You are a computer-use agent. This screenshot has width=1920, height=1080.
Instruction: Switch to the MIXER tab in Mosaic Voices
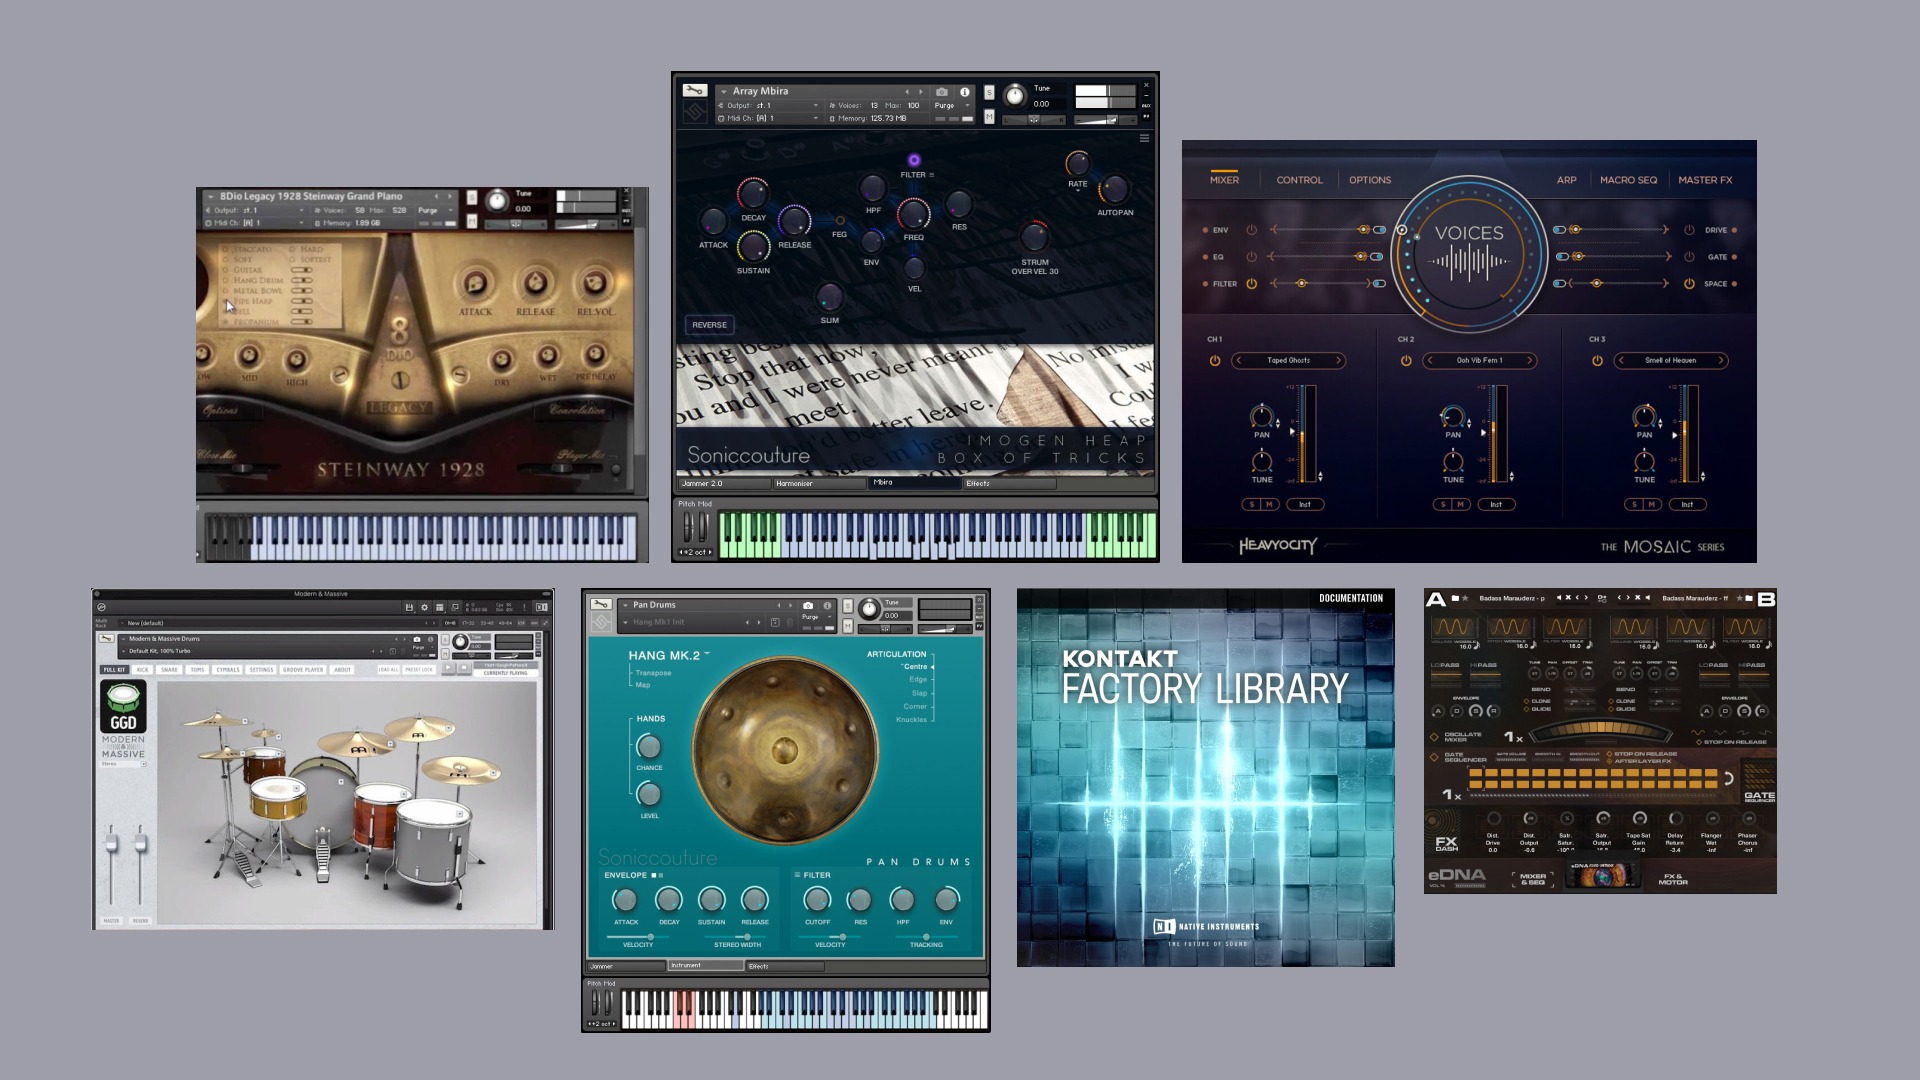[1224, 179]
